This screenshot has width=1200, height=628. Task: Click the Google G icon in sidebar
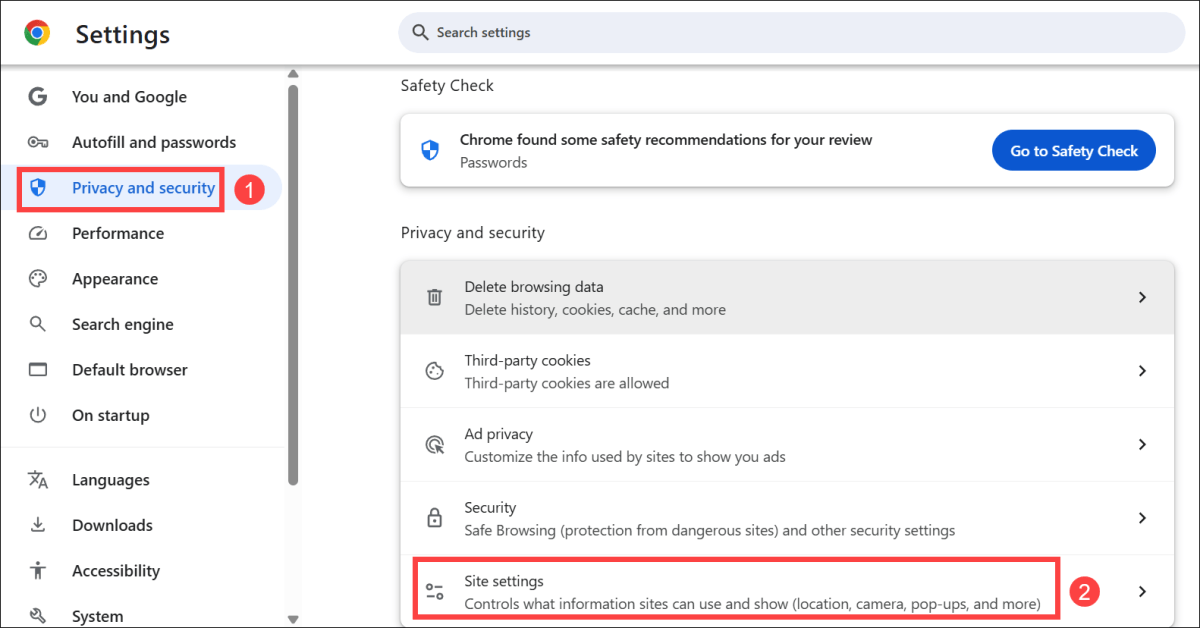(38, 97)
